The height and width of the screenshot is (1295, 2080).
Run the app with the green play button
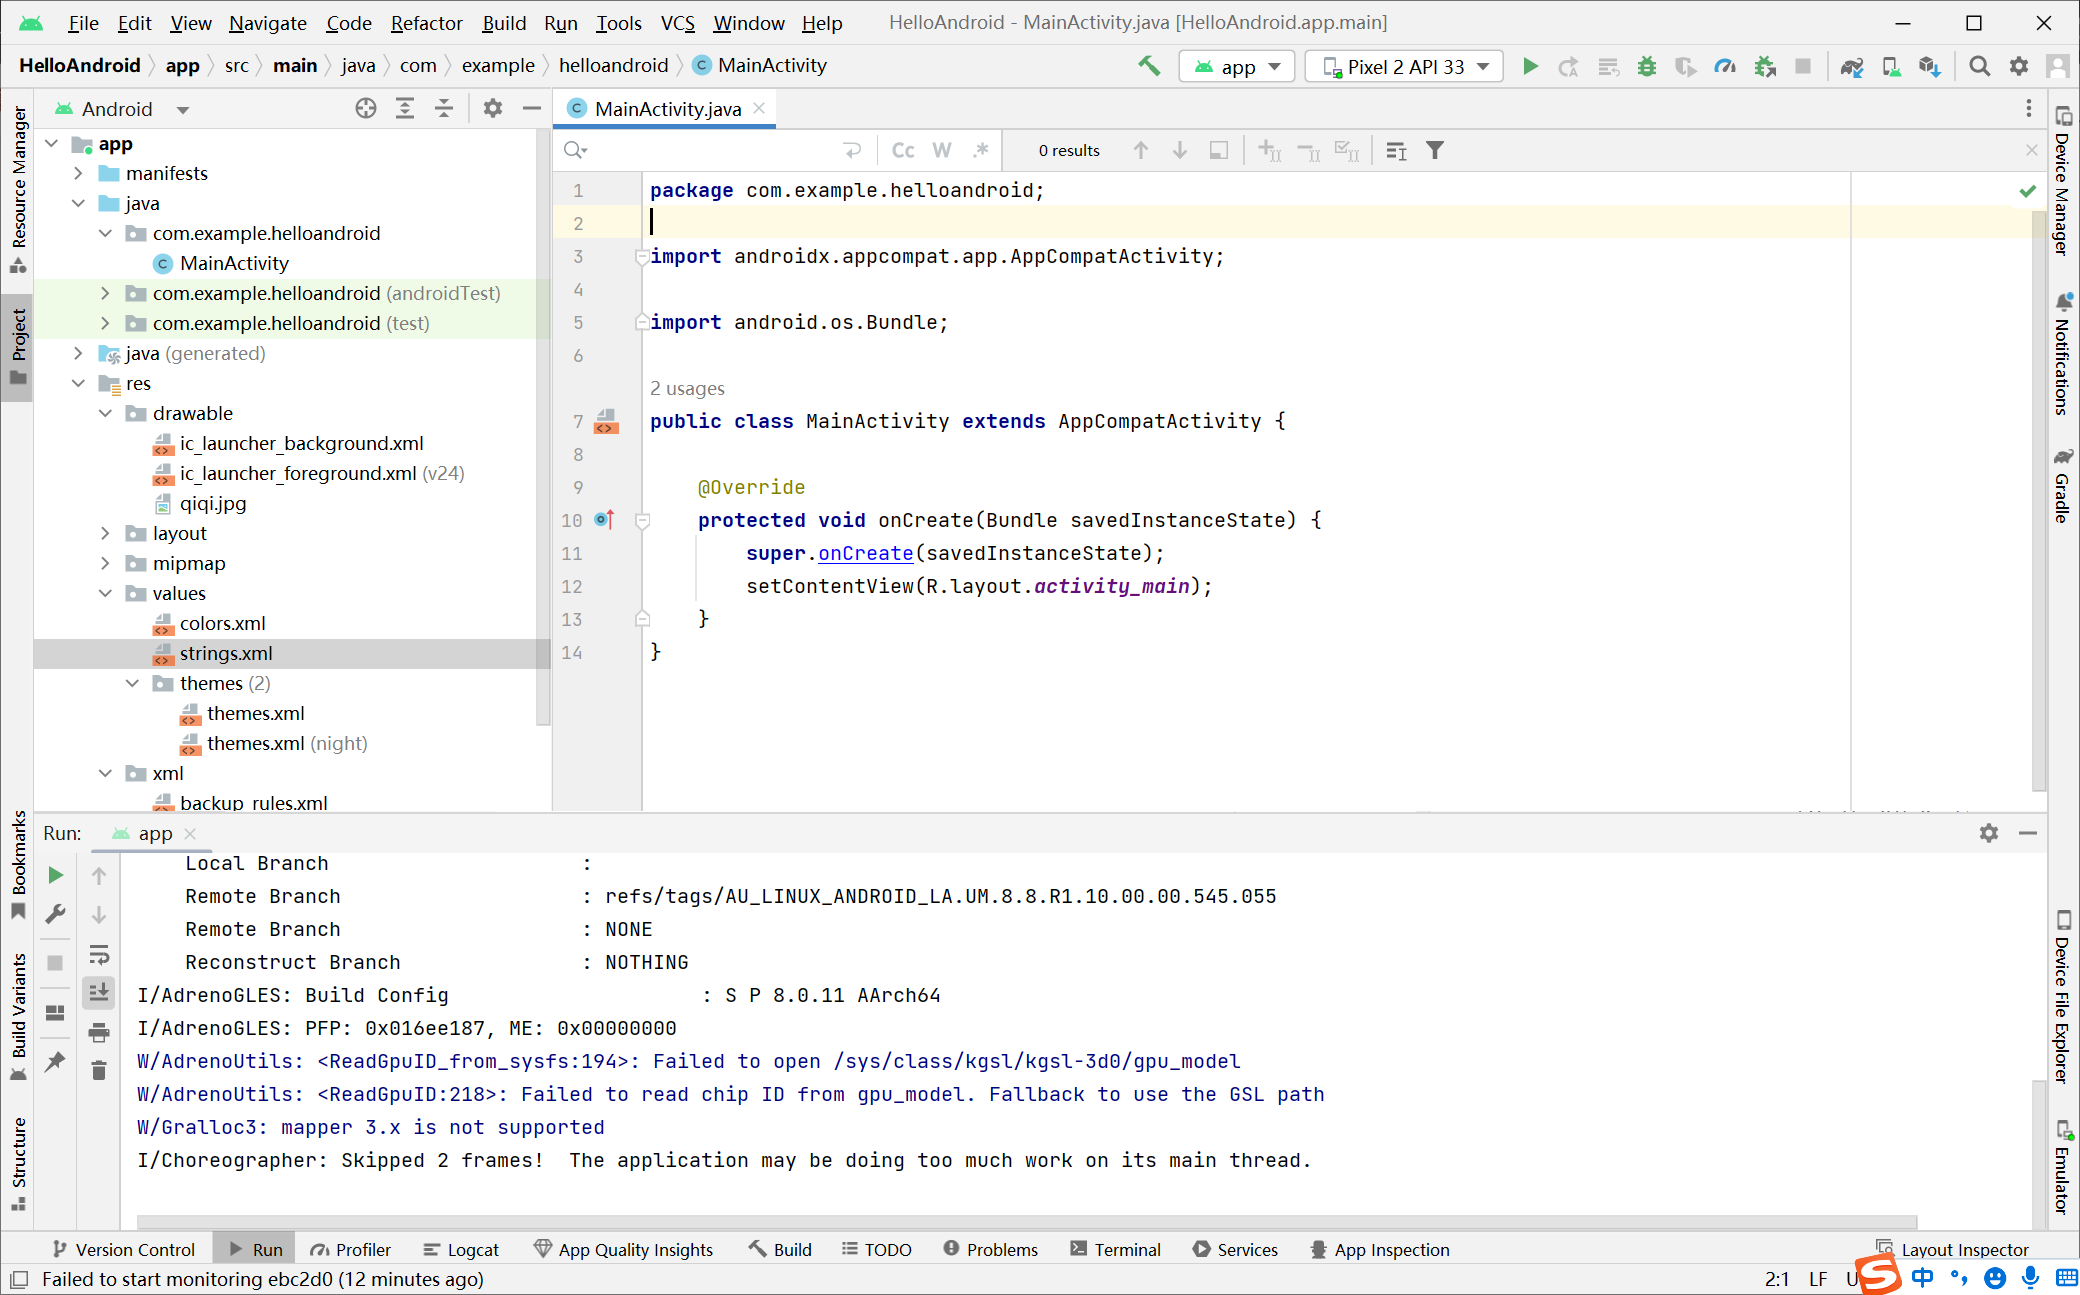point(1530,66)
